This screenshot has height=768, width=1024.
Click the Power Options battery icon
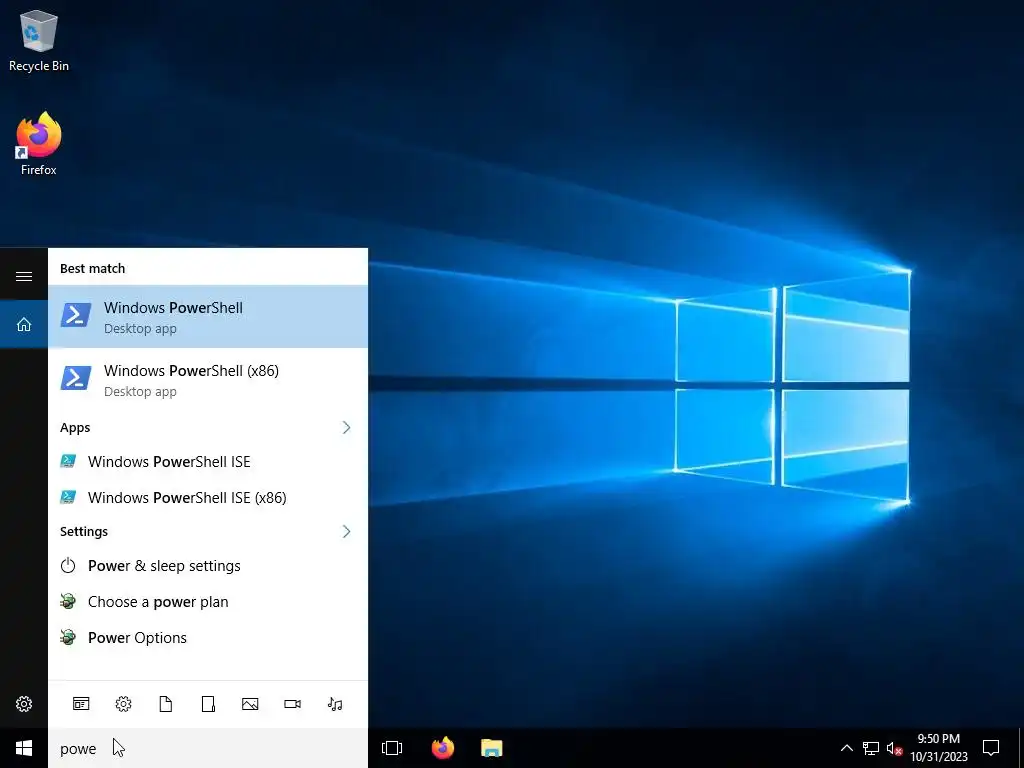(x=68, y=637)
